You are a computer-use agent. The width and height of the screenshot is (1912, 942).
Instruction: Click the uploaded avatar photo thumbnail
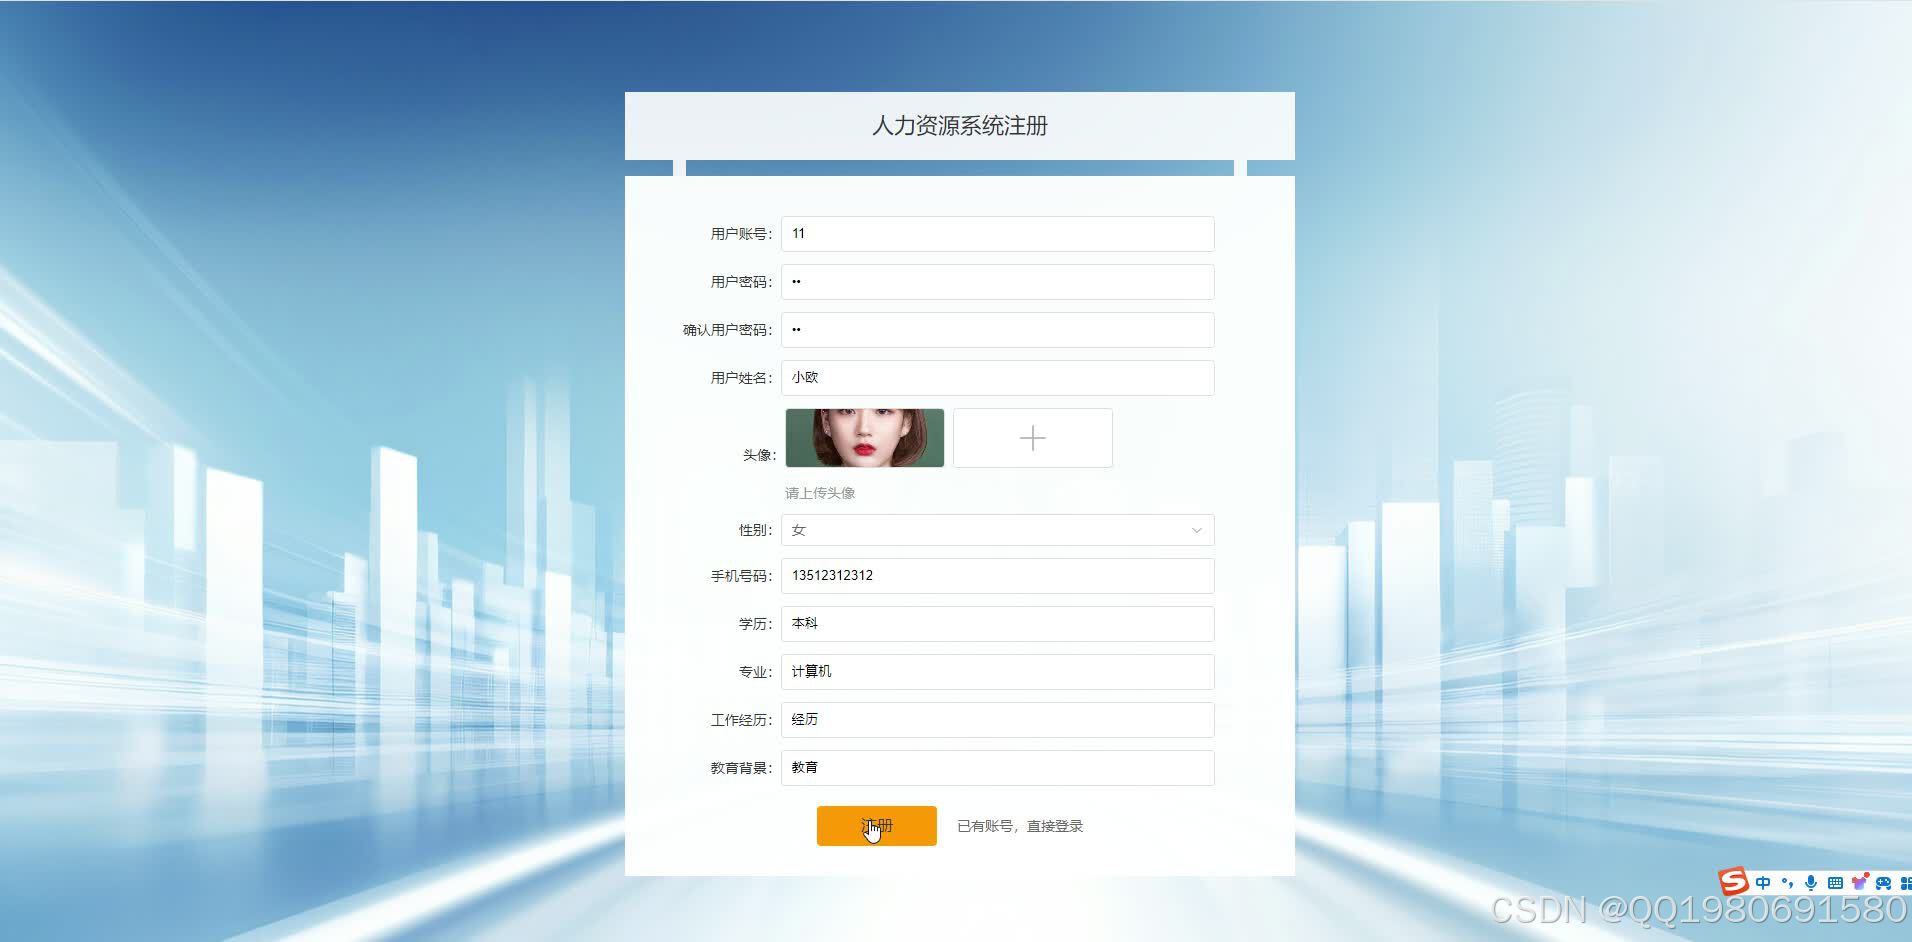tap(864, 437)
